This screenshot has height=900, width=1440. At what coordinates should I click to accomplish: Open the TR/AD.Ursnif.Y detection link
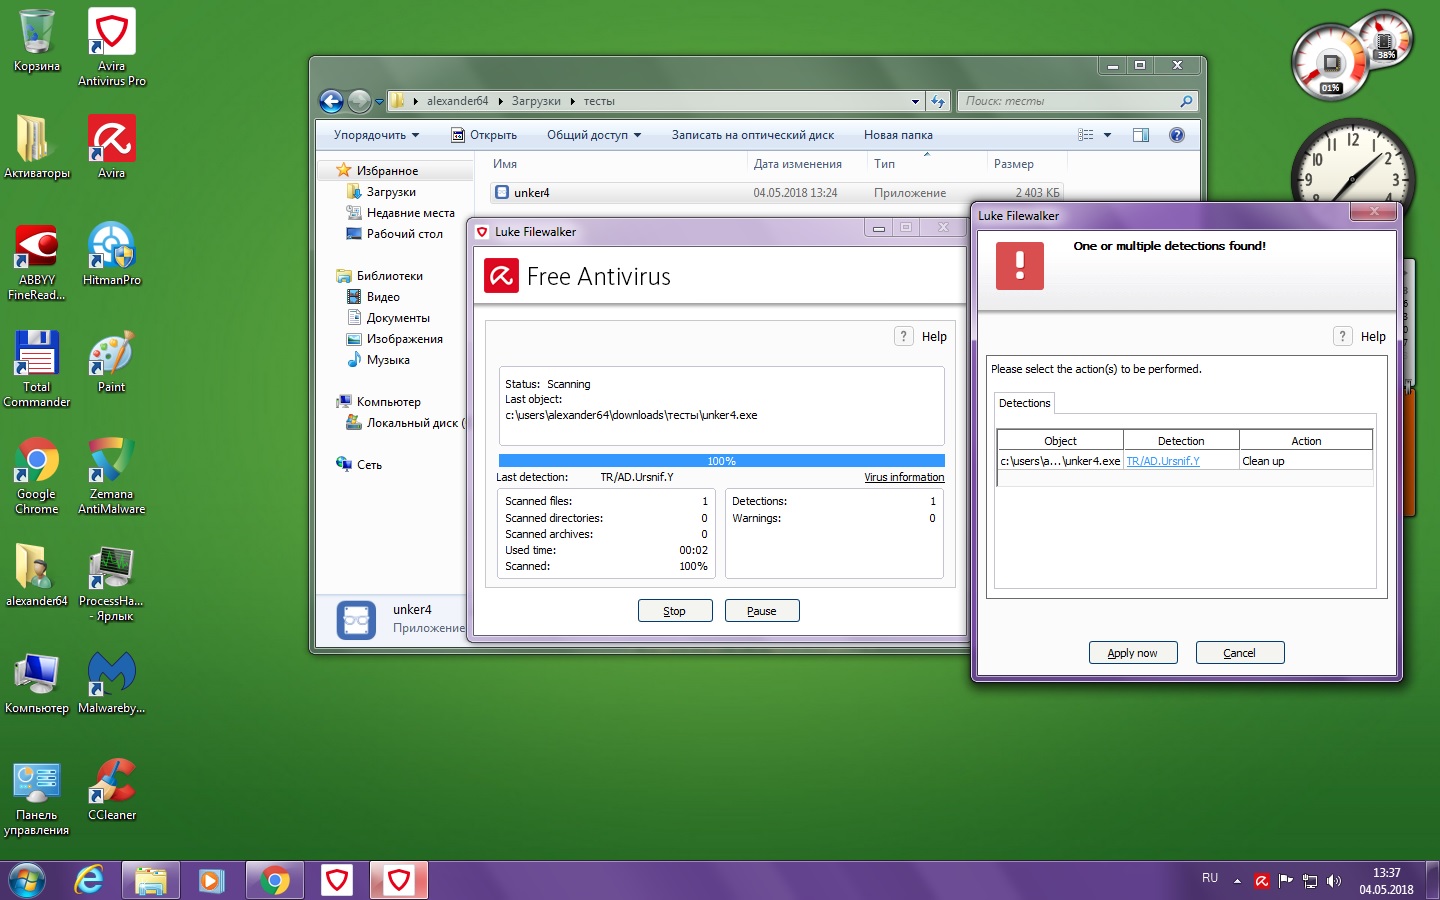[1163, 461]
